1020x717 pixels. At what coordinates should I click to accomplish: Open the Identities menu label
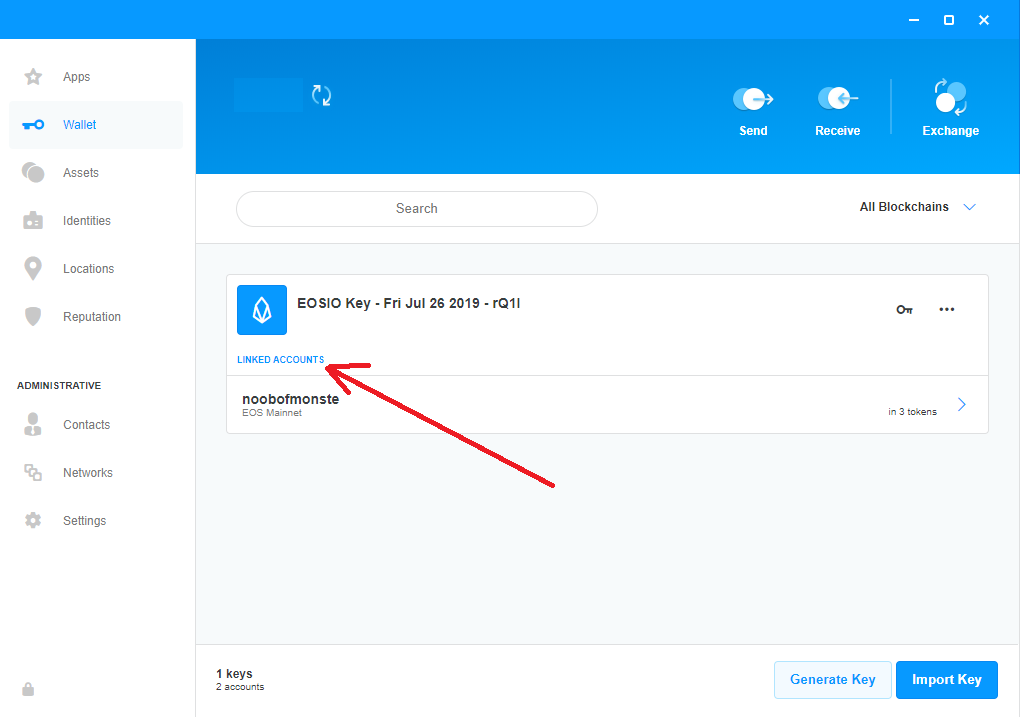coord(87,221)
